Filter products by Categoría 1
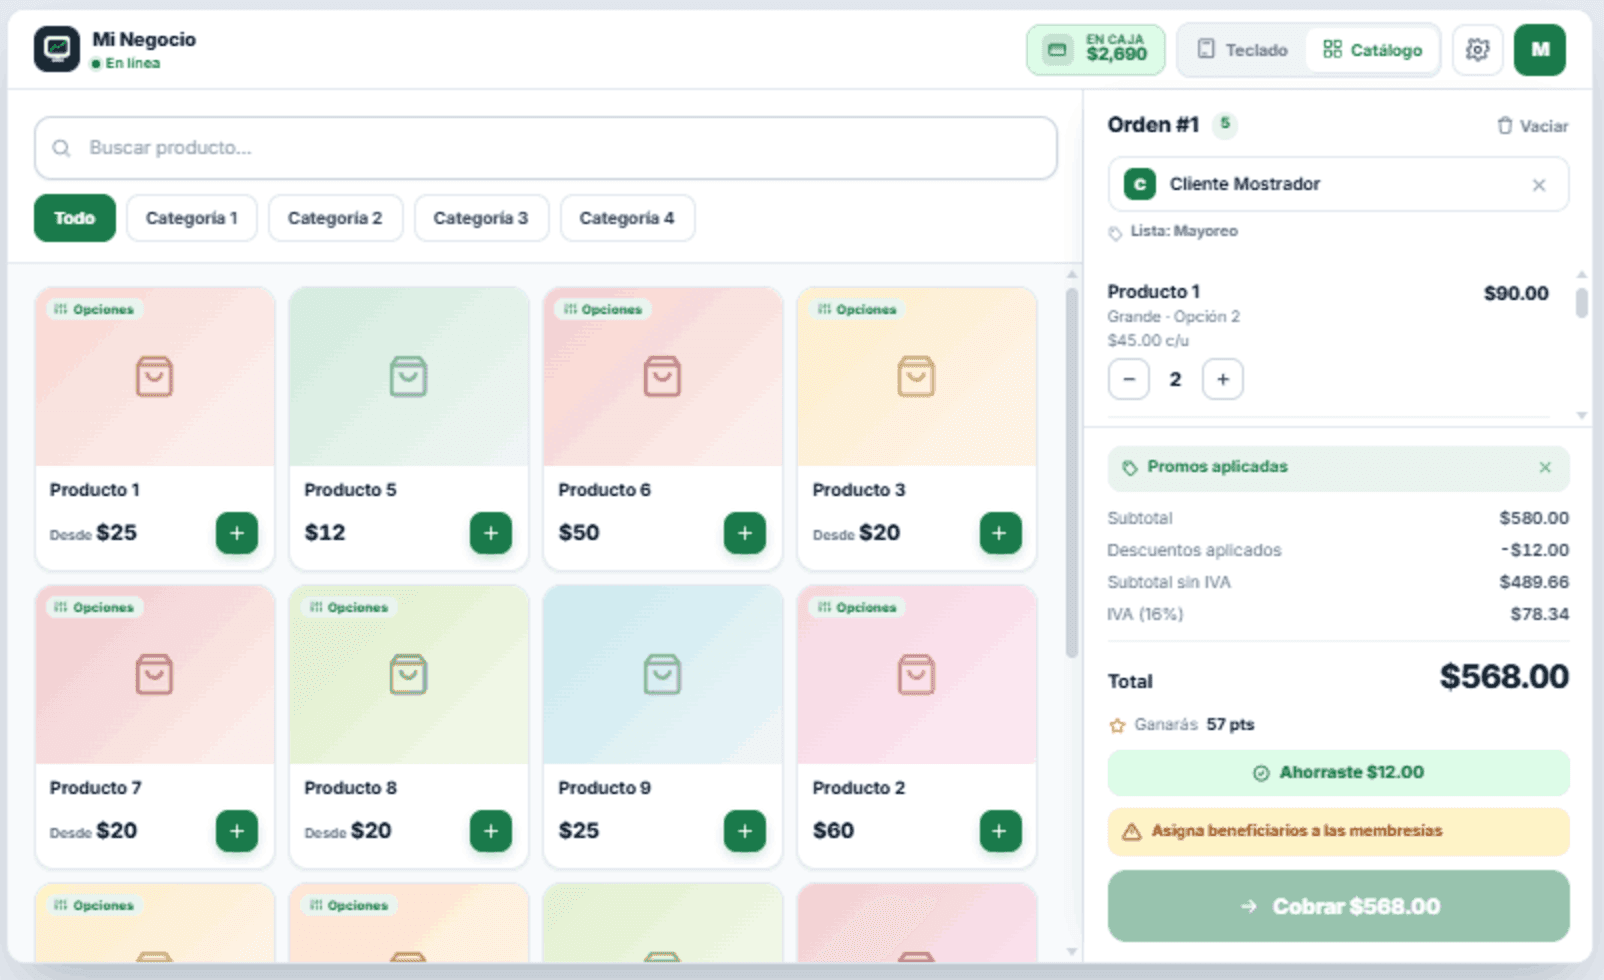 (x=192, y=218)
